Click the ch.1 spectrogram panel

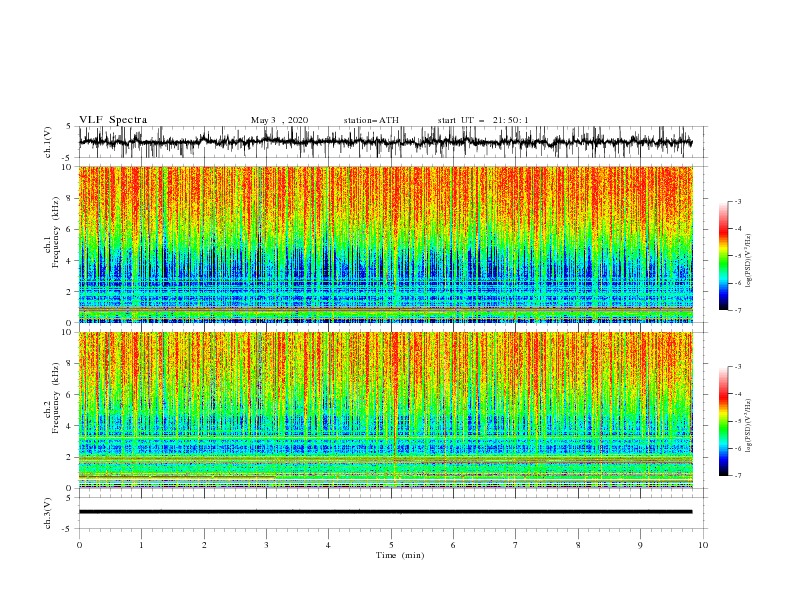[x=385, y=244]
